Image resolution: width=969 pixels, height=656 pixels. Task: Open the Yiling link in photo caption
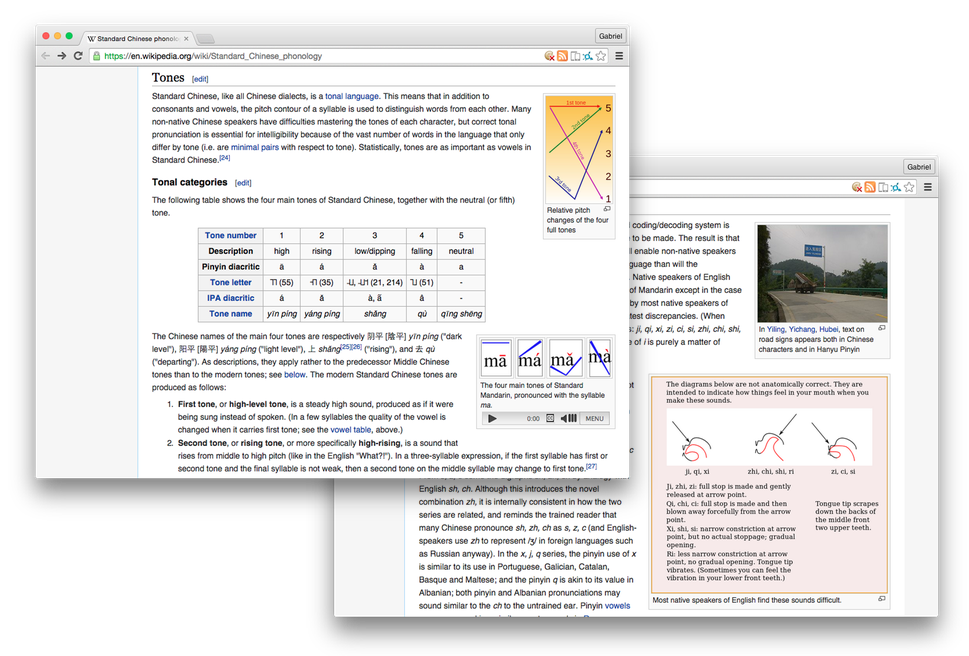click(776, 329)
